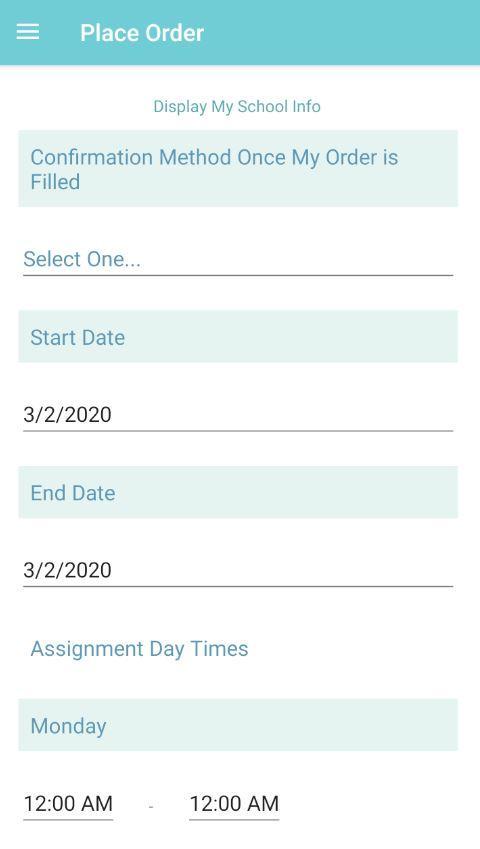The image size is (480, 849).
Task: Tap the Assignment Day Times label
Action: [x=139, y=649]
